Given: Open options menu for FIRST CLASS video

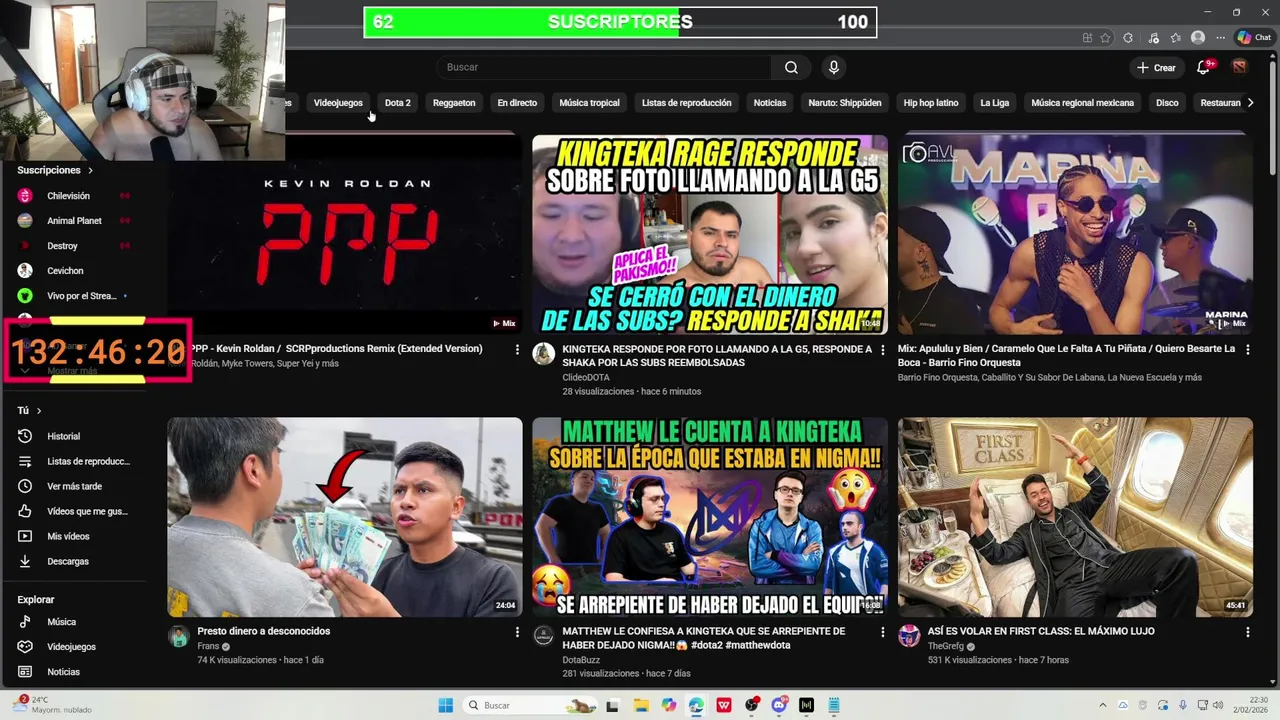Looking at the screenshot, I should pos(1248,632).
